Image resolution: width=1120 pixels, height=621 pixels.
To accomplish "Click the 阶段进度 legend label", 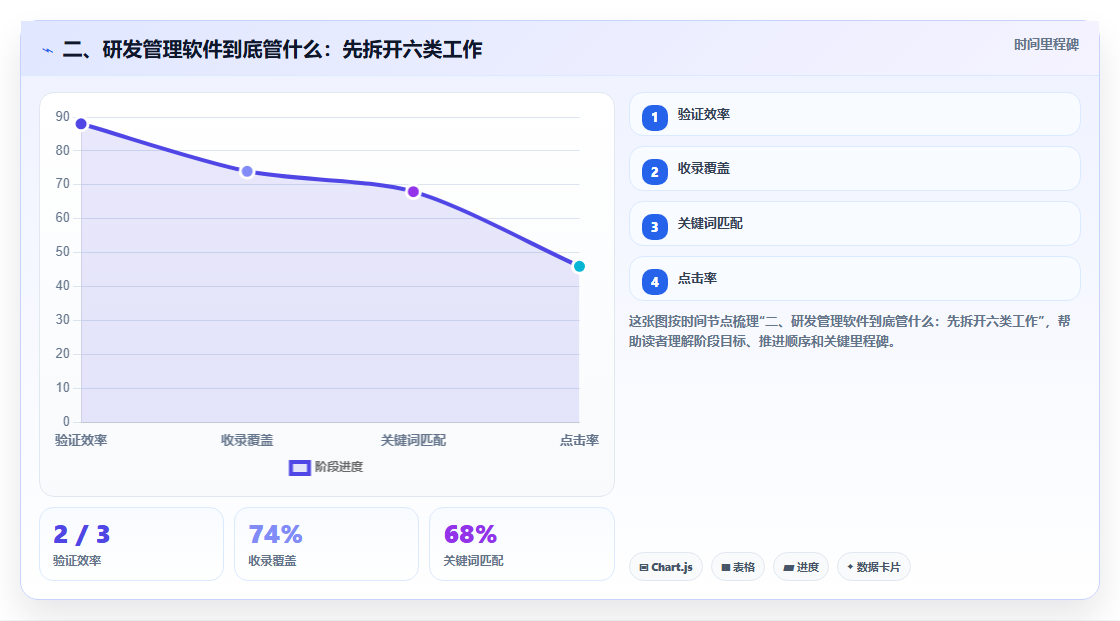I will pyautogui.click(x=339, y=467).
